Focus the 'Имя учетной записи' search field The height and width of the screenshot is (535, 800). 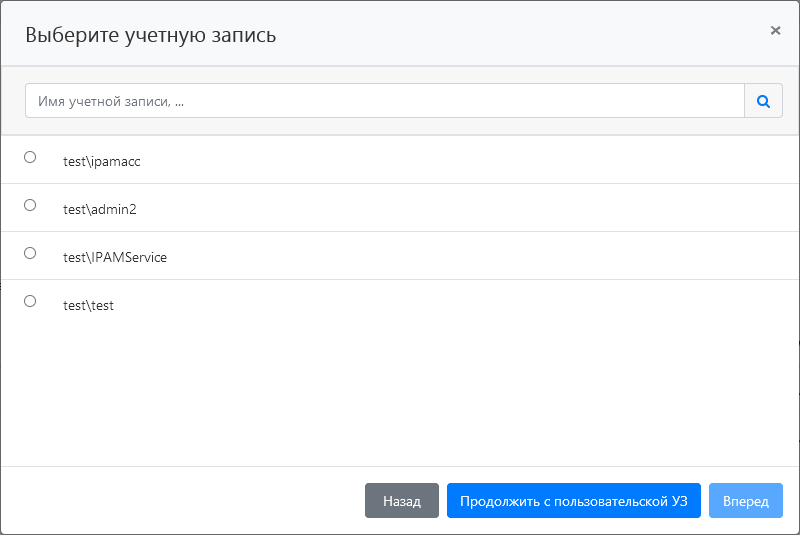coord(385,101)
